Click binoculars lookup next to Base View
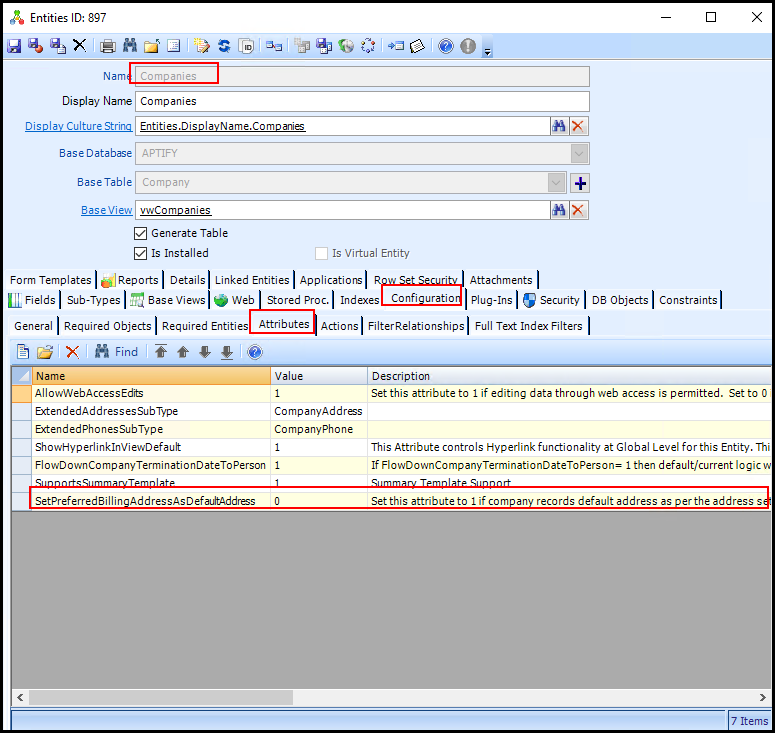 tap(559, 210)
